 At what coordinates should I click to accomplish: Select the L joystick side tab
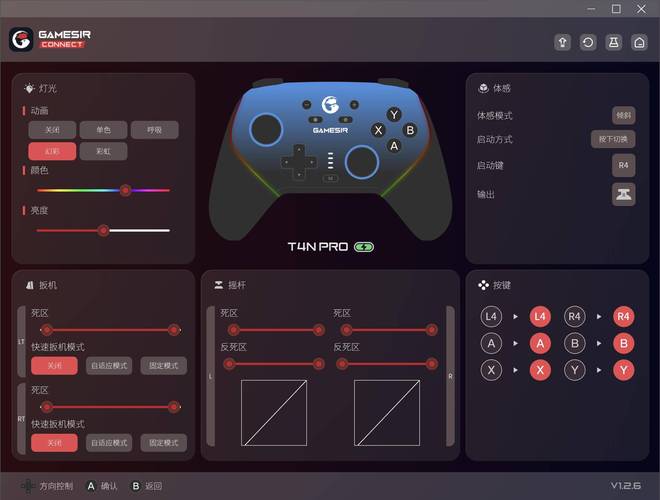point(210,376)
